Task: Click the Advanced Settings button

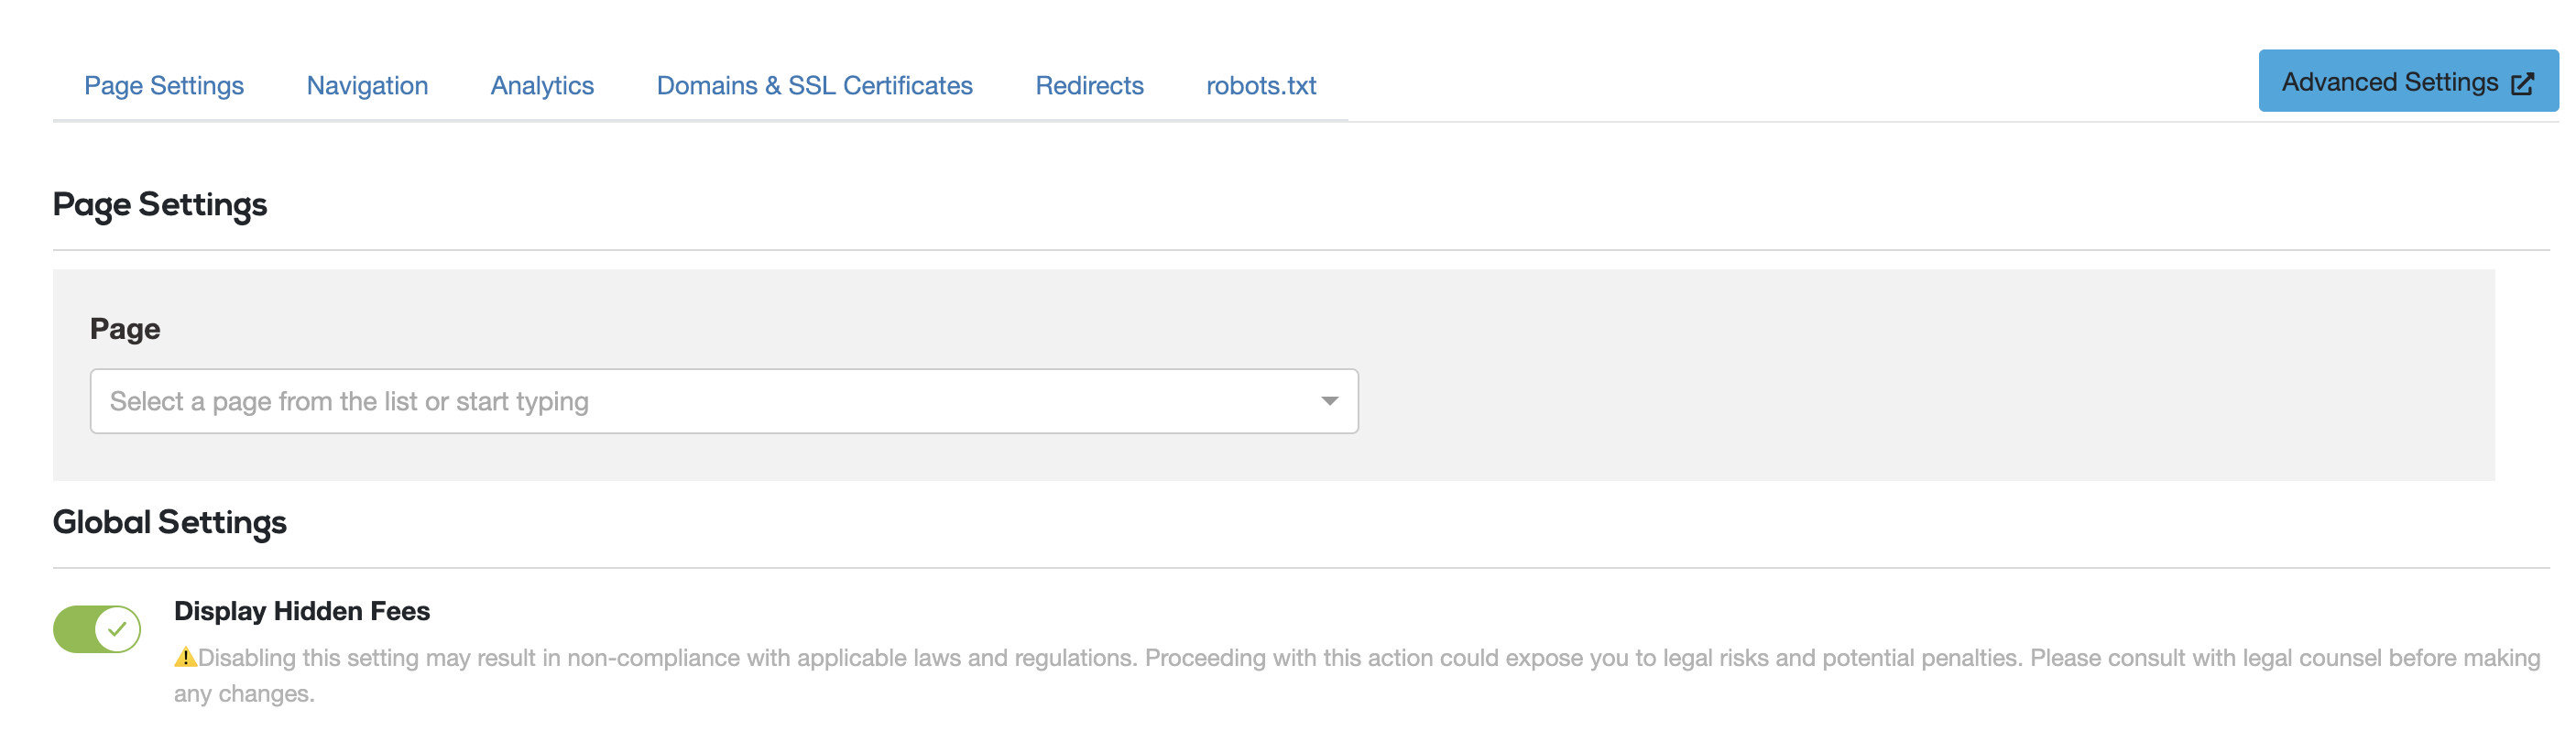Action: point(2408,81)
